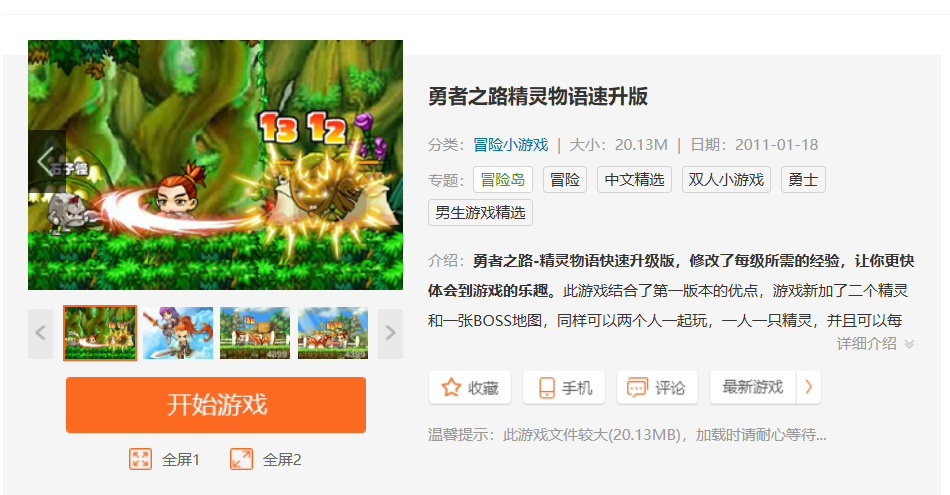Screen dimensions: 950x495
Task: Open comments via 评论 speech-bubble icon
Action: pos(637,387)
